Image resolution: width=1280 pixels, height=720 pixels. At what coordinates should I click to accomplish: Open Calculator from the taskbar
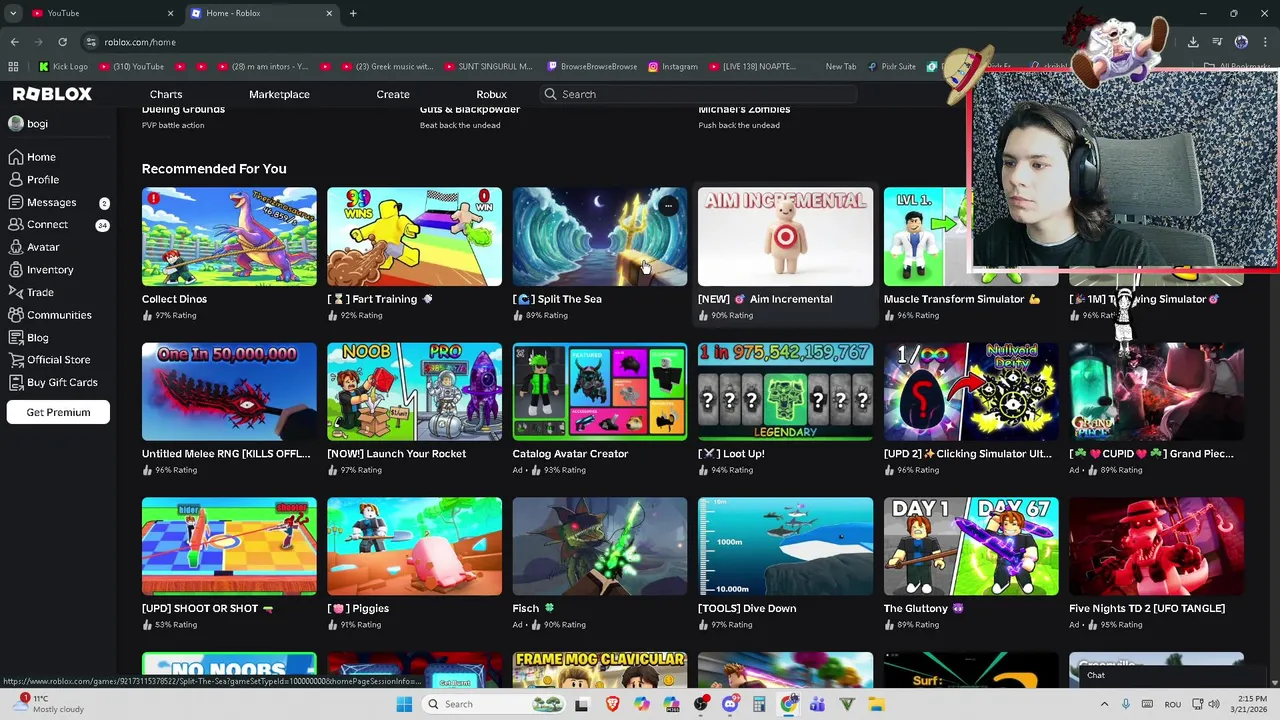[759, 704]
